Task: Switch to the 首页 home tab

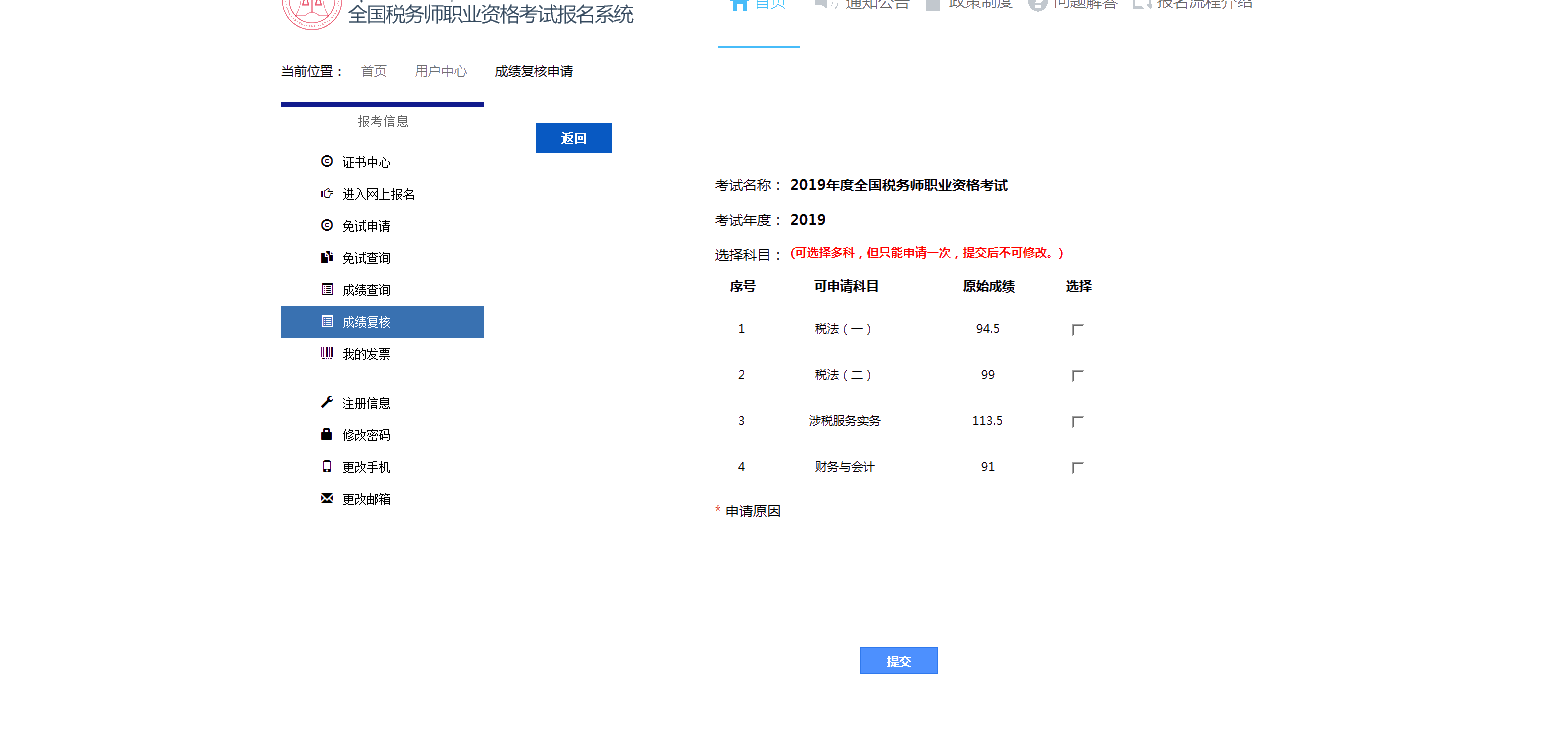Action: point(758,5)
